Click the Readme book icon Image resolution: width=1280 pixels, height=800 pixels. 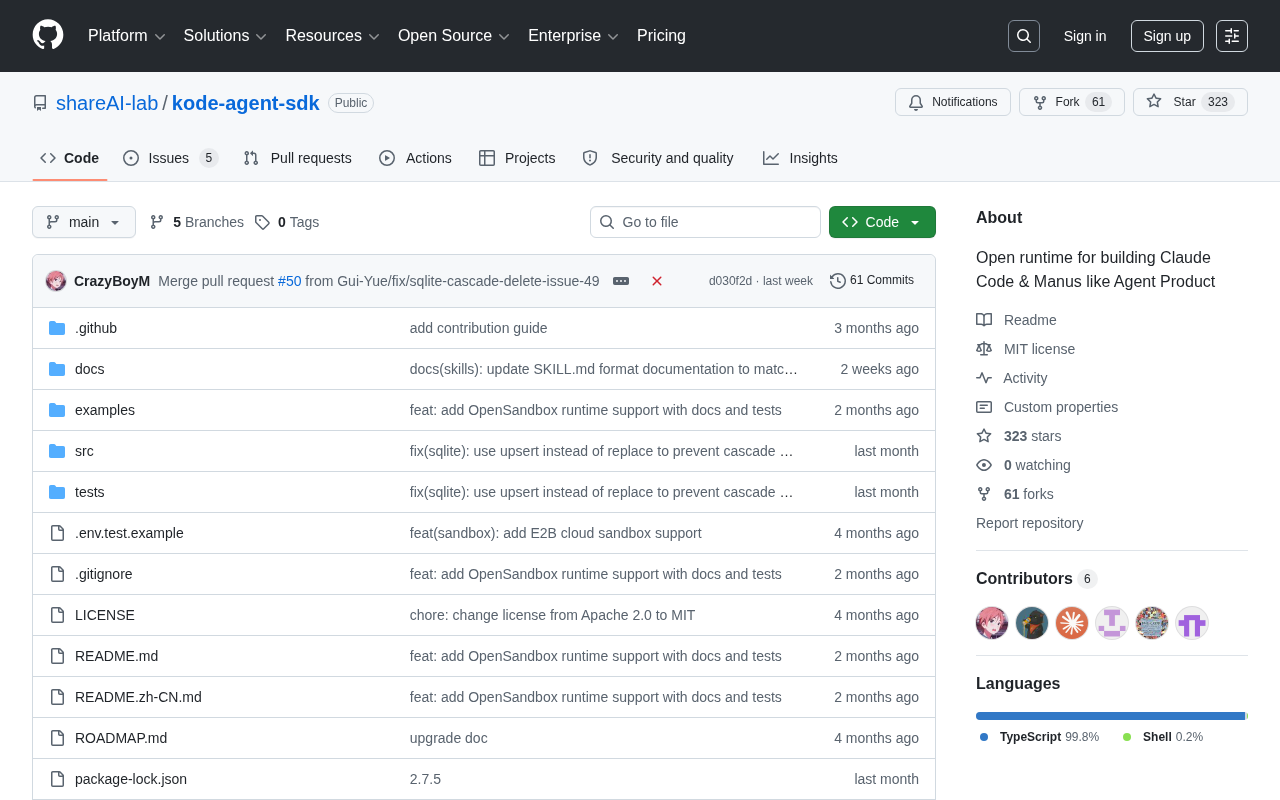(984, 320)
